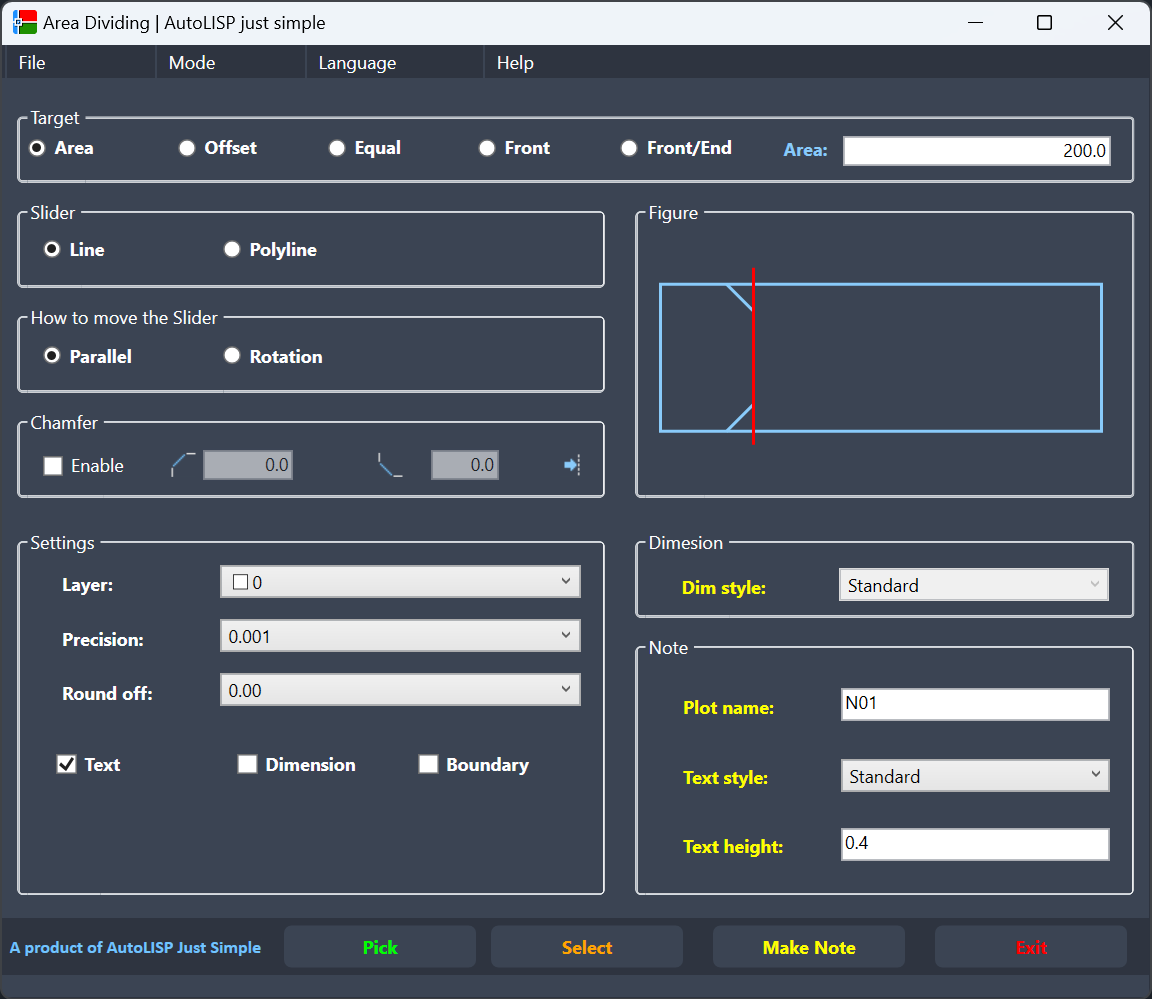Screen dimensions: 1152x999
Task: Tick the Dimension checkbox
Action: [248, 765]
